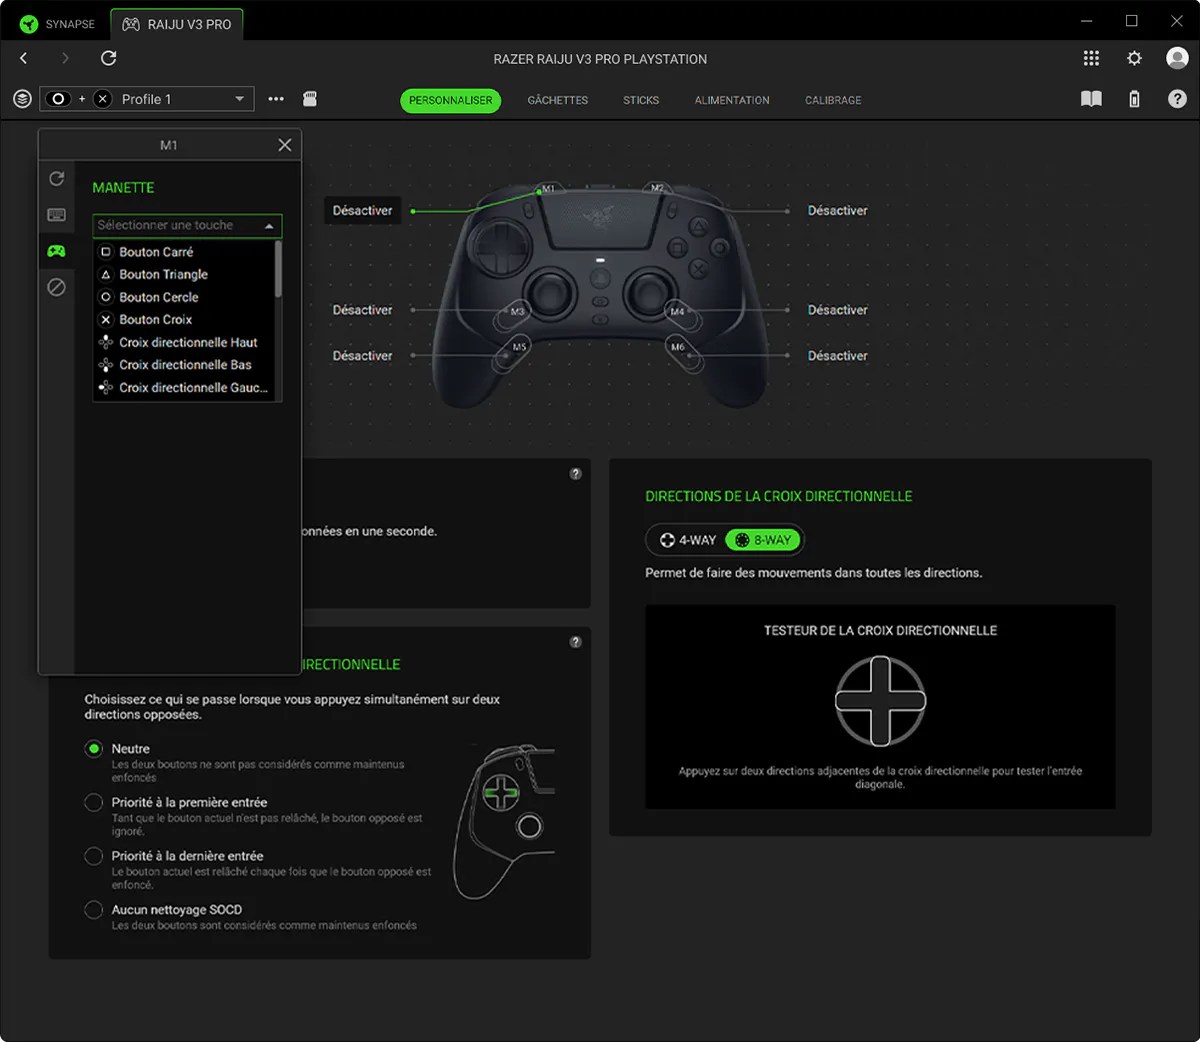Open the keyboard functions category in M1 panel

click(x=56, y=214)
